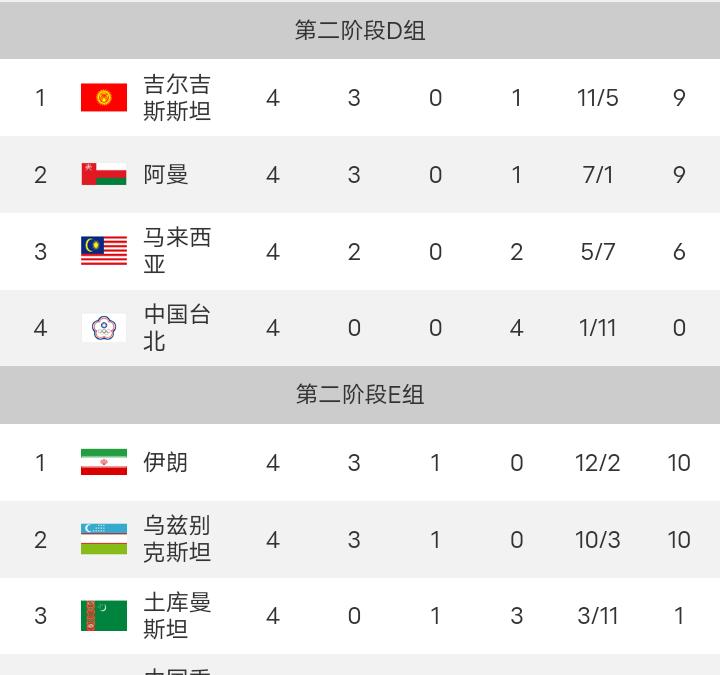Click the 第二阶段E组 group header
The height and width of the screenshot is (675, 720).
coord(360,395)
